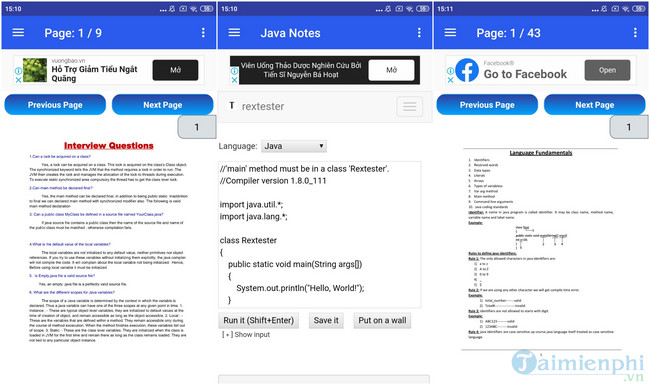
Task: Open hamburger menu on Page 1 / 9 screen
Action: (18, 33)
